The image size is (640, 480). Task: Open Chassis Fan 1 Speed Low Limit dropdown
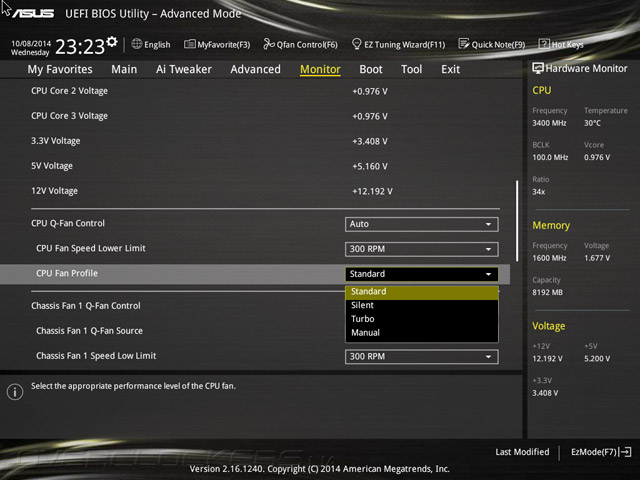click(x=422, y=356)
